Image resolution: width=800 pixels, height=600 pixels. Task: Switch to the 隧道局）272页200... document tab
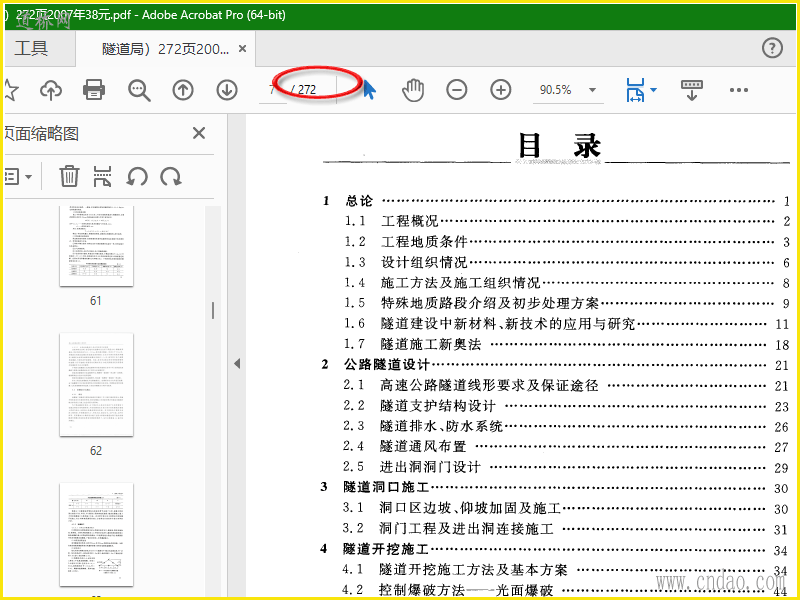point(165,49)
